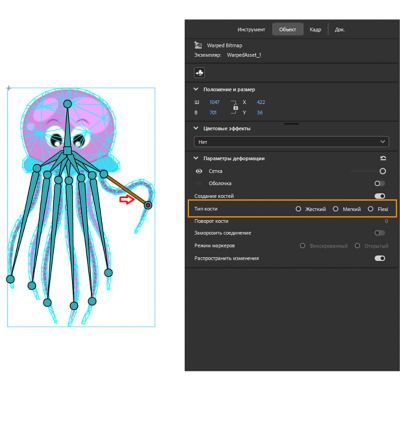Switch to the Инструмент tab
This screenshot has height=423, width=400.
tap(251, 29)
